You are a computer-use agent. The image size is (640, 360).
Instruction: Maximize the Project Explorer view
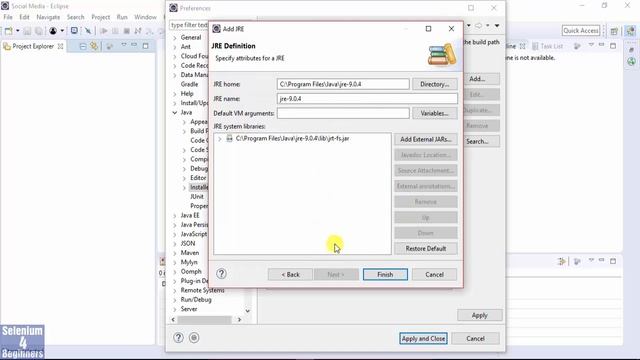coord(145,46)
